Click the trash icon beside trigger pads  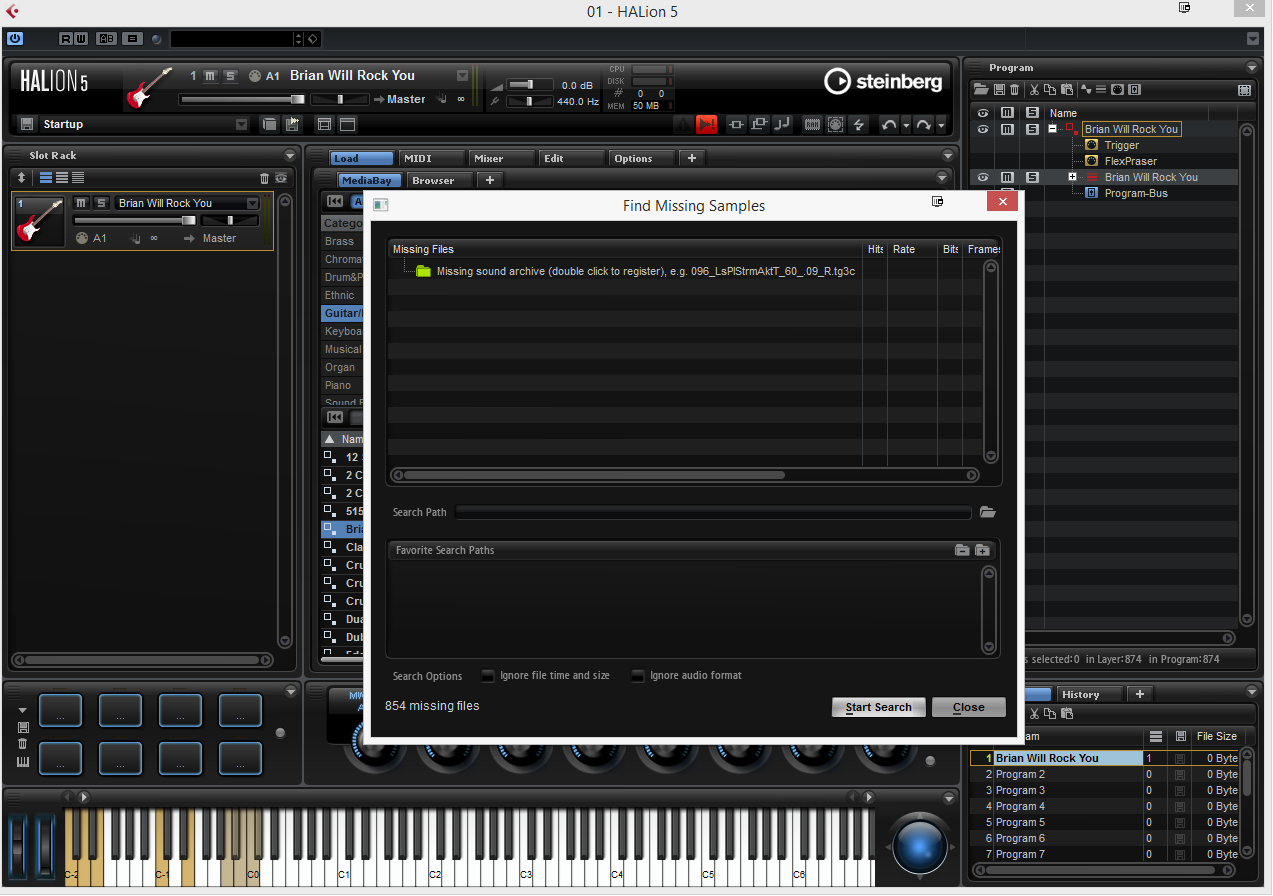pos(23,744)
